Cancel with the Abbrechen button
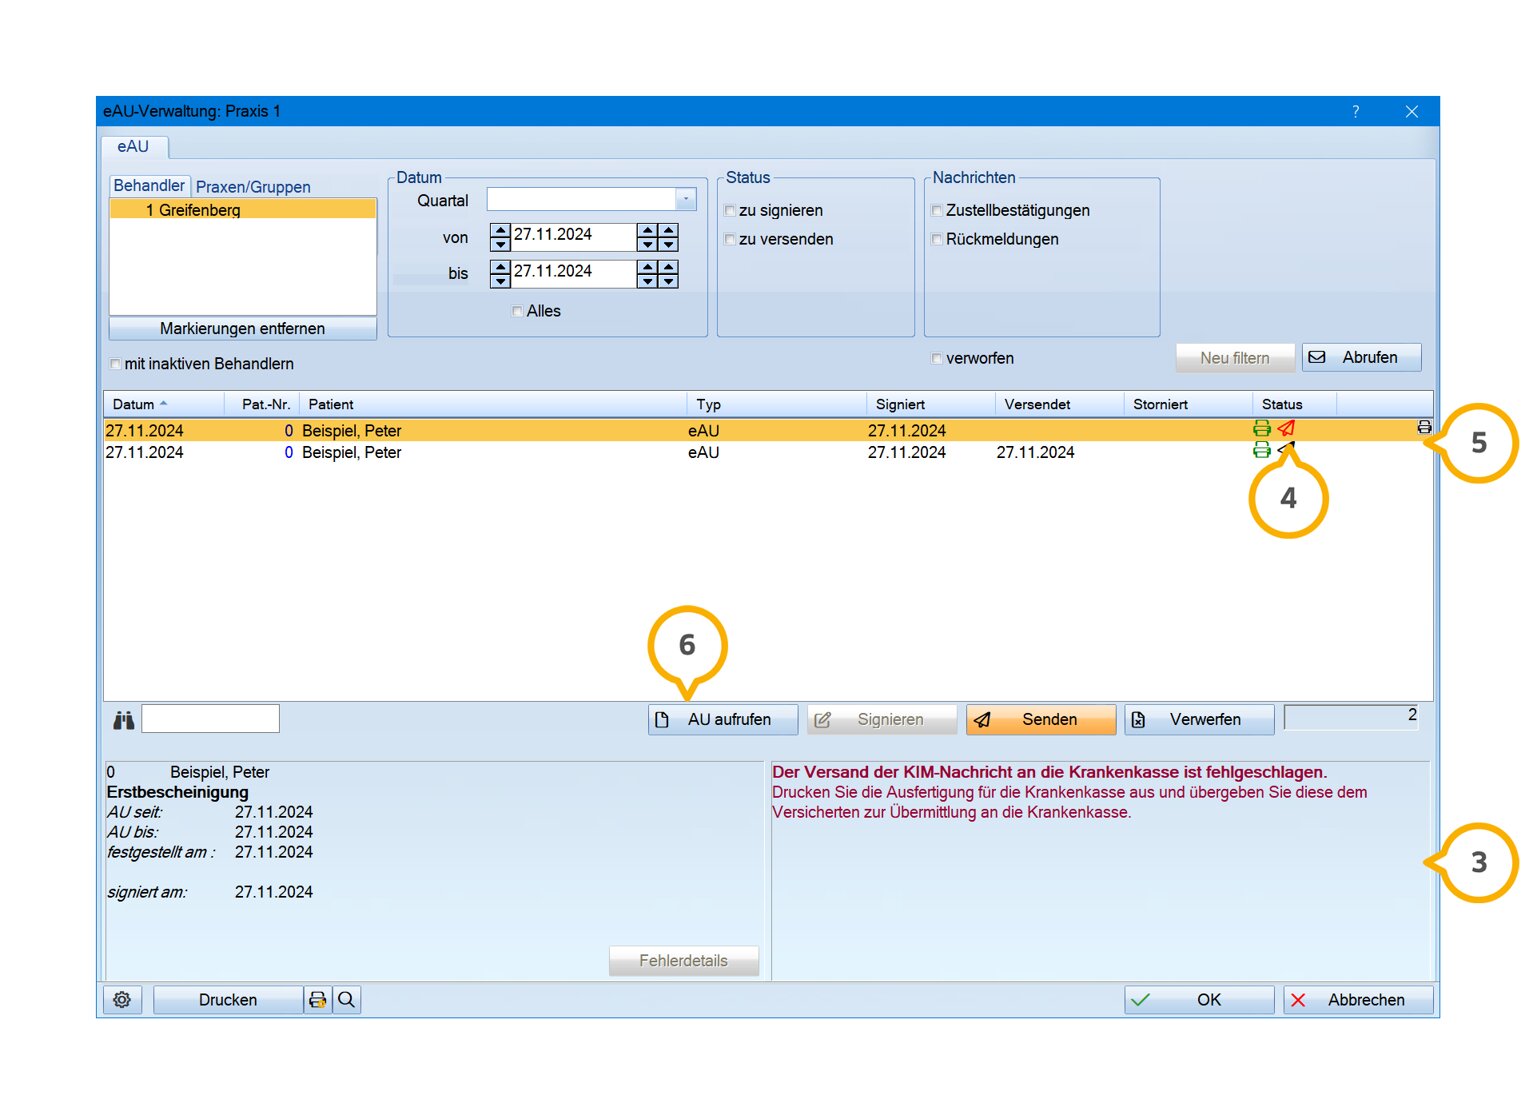The width and height of the screenshot is (1537, 1115). pyautogui.click(x=1358, y=1000)
